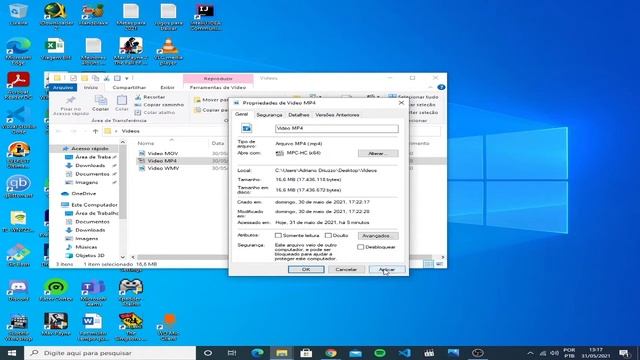This screenshot has height=360, width=640.
Task: Open Explorer help question-mark icon
Action: tap(441, 87)
